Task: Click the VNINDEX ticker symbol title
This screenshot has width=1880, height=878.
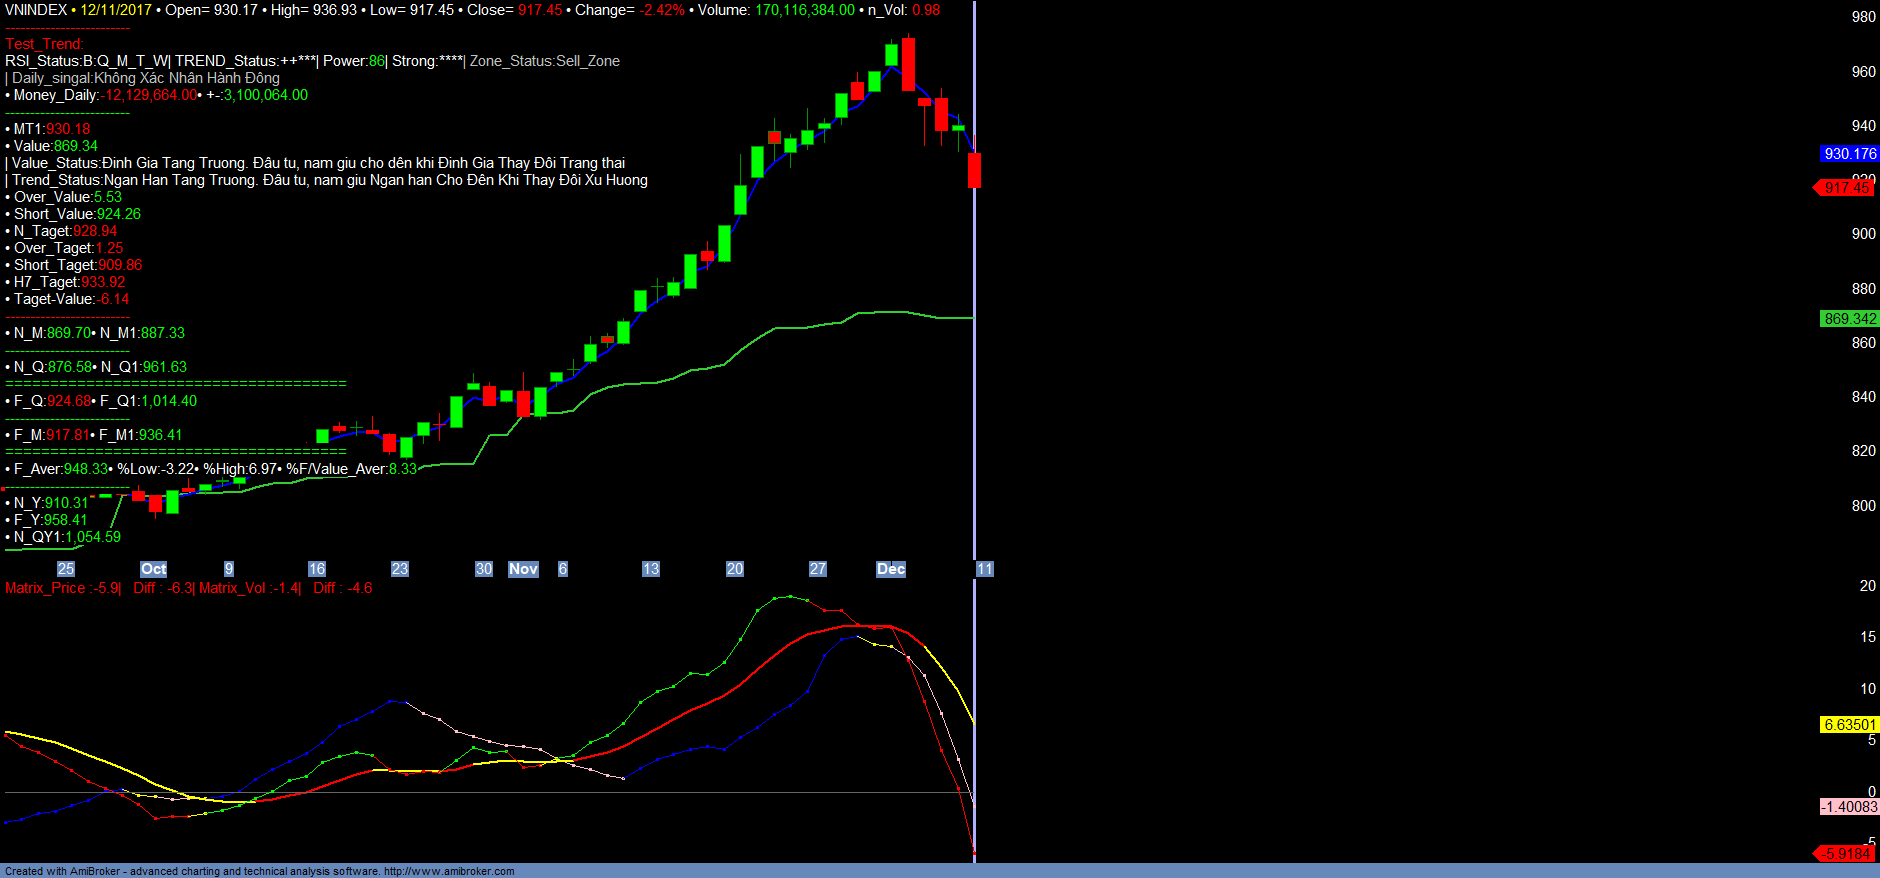Action: 36,10
